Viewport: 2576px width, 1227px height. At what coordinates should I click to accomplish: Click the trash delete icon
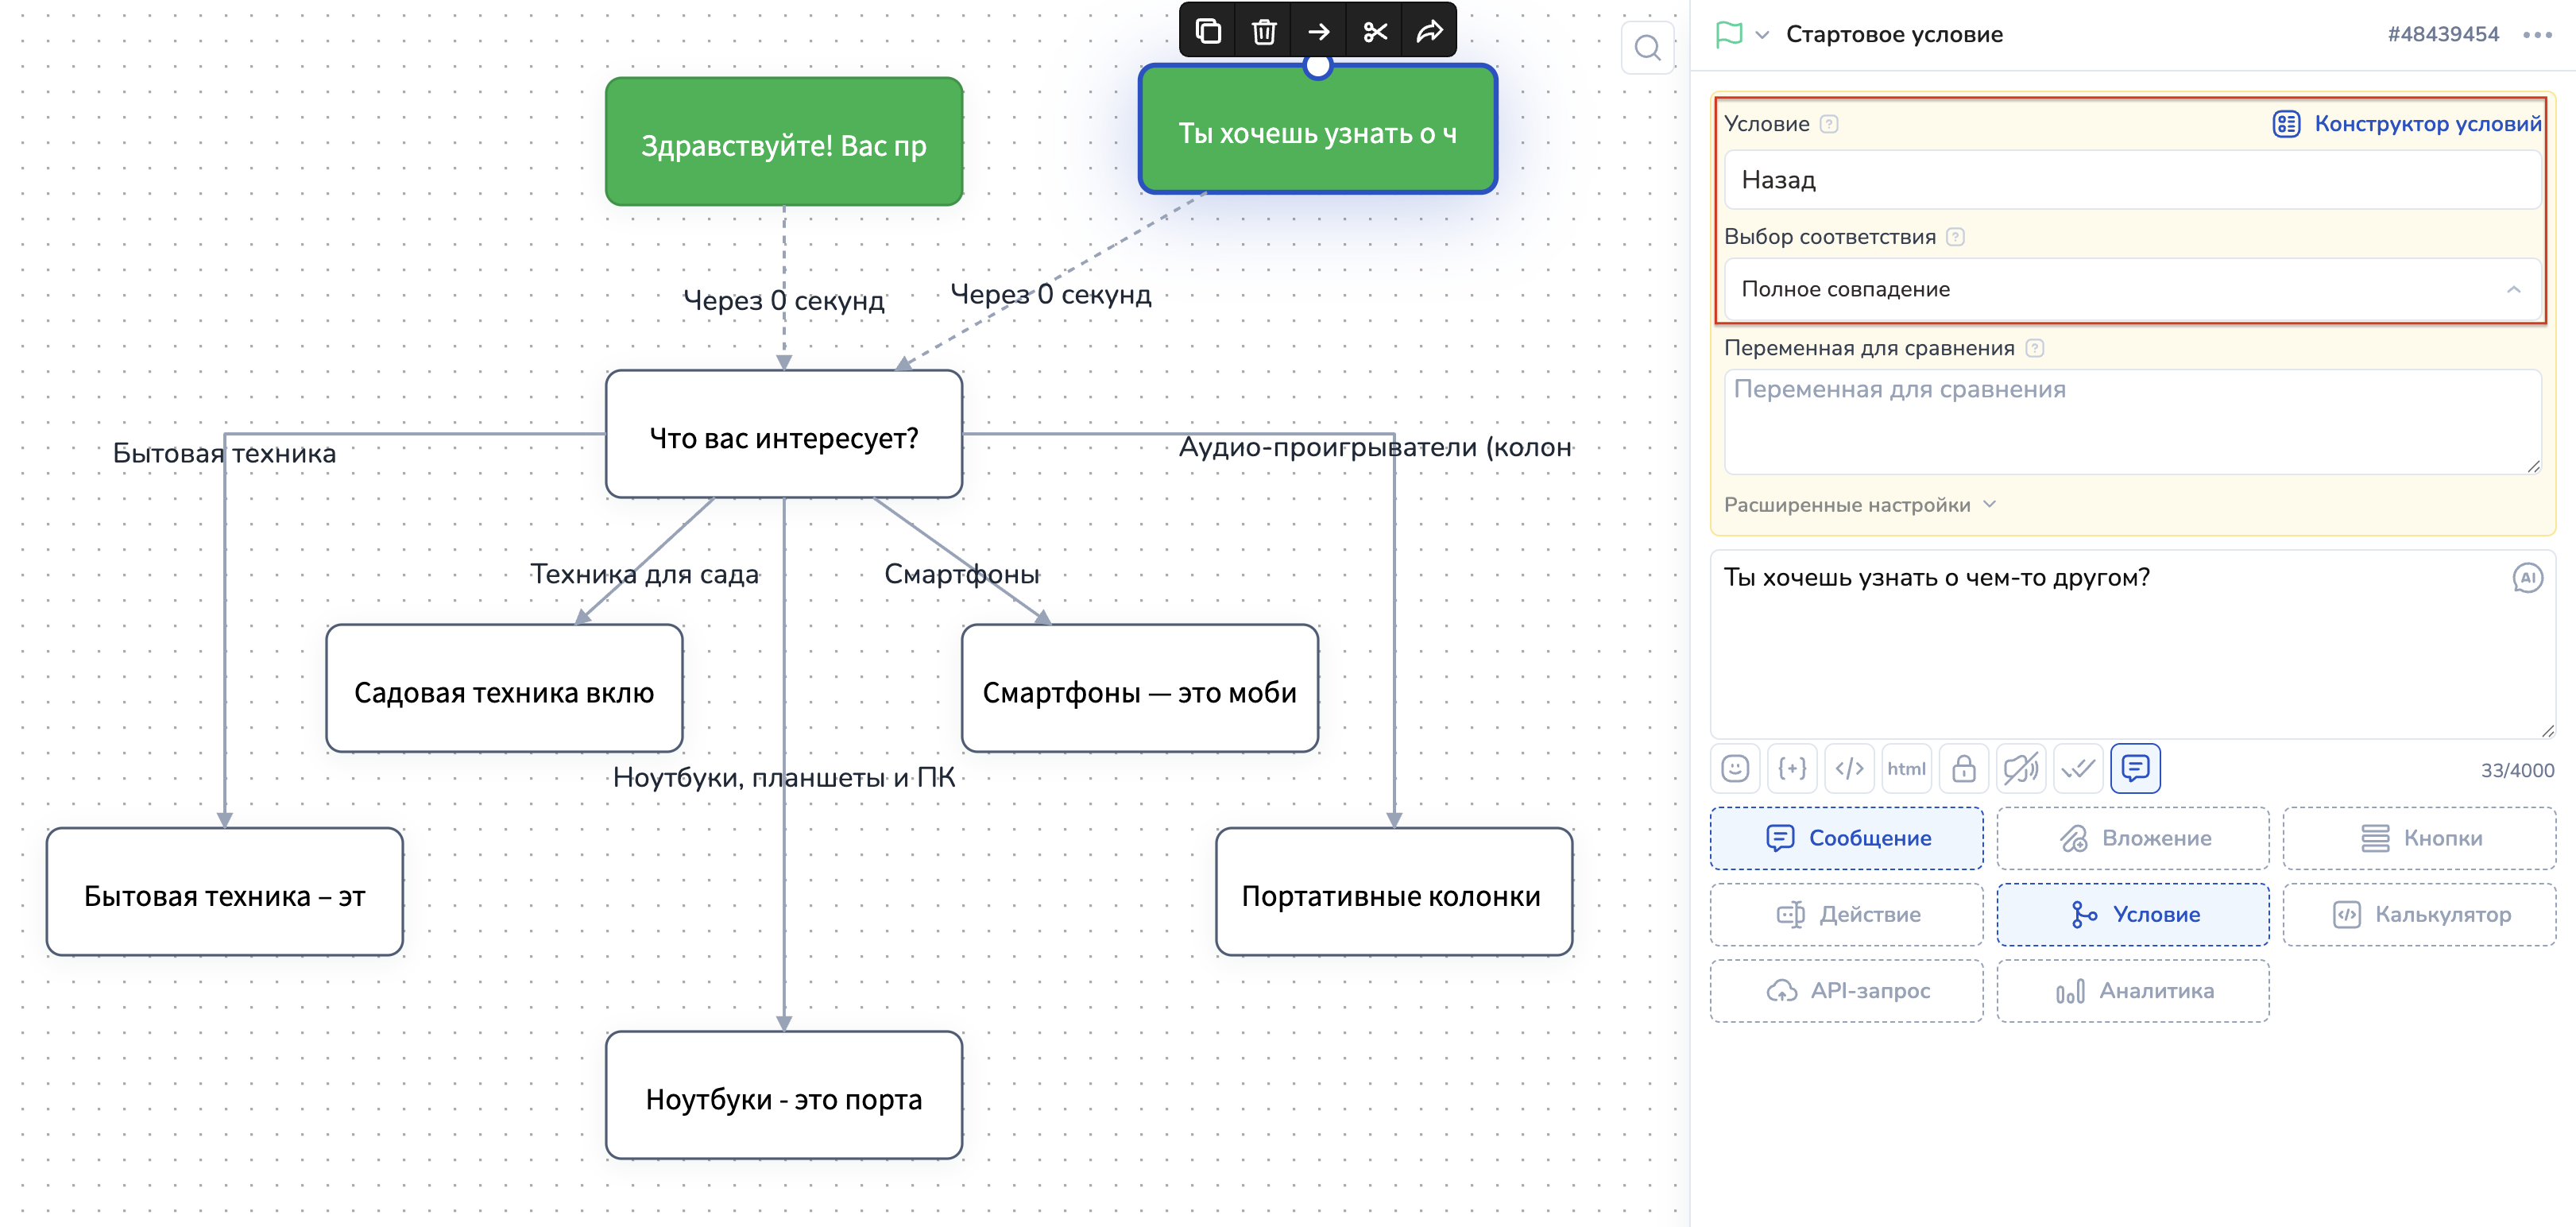tap(1264, 32)
